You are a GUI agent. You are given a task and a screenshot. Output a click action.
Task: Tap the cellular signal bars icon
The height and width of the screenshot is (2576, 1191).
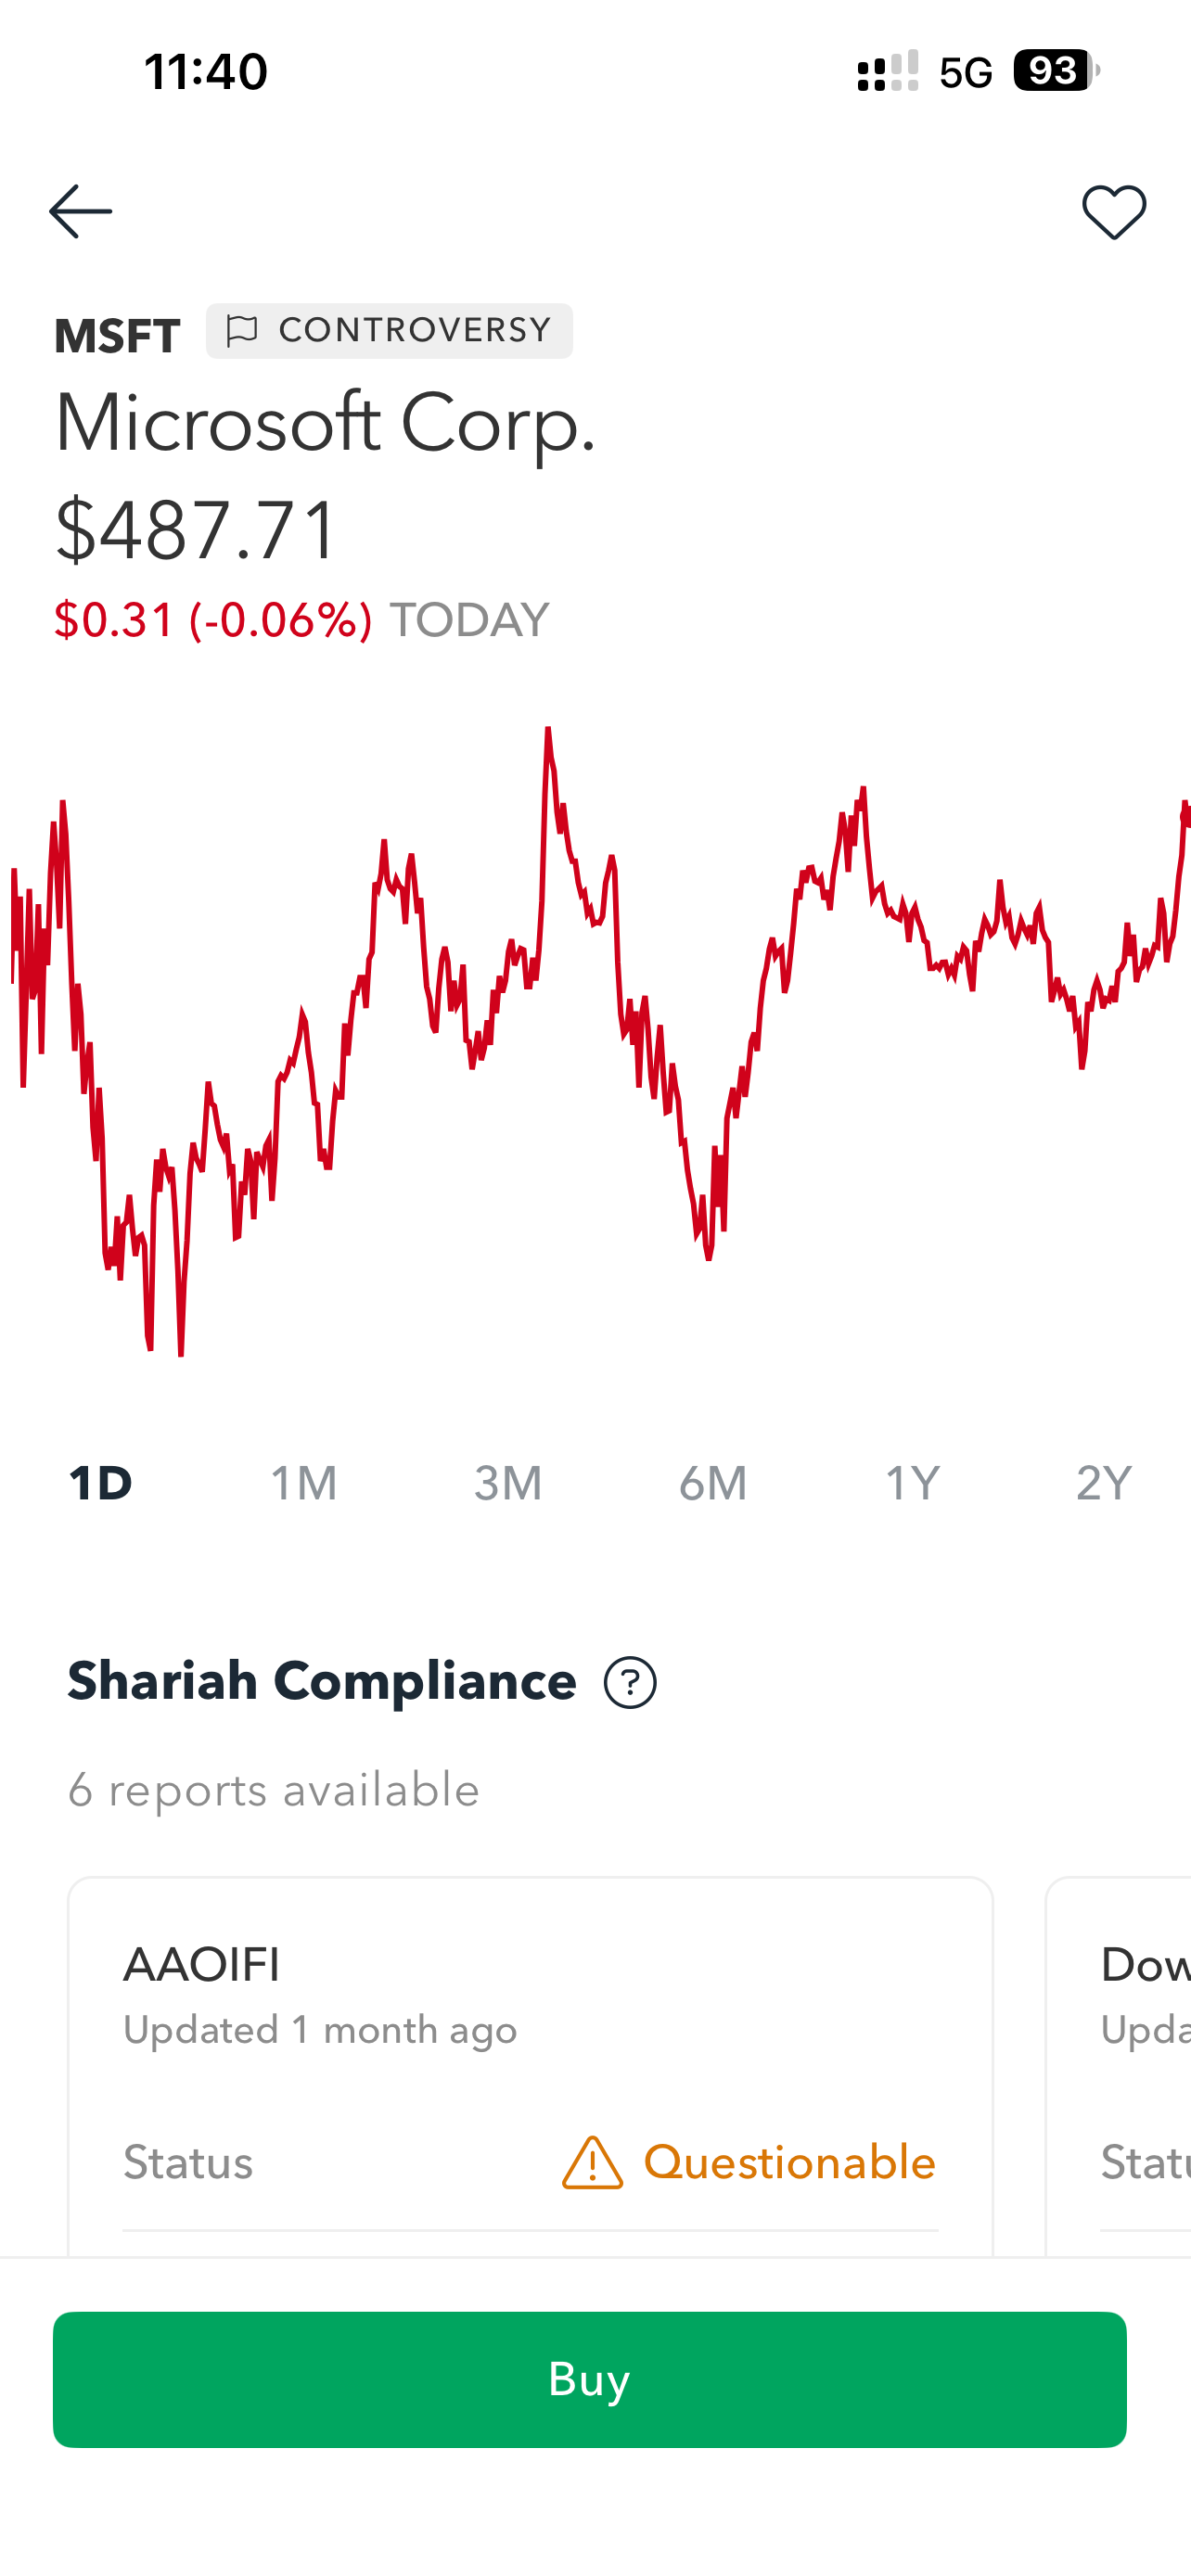pos(888,71)
